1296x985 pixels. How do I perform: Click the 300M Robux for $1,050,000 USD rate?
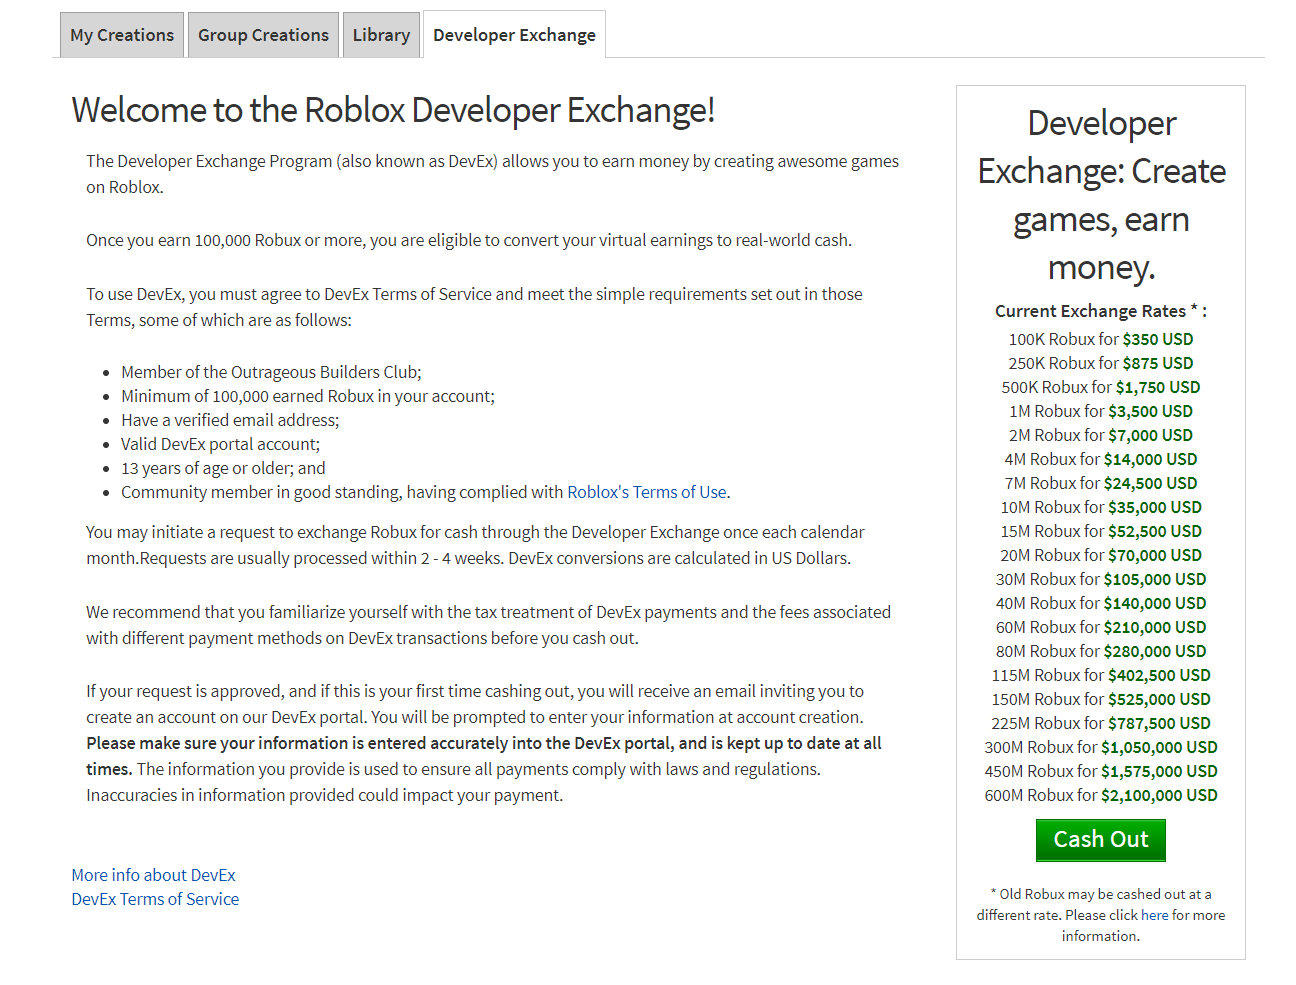(1100, 747)
